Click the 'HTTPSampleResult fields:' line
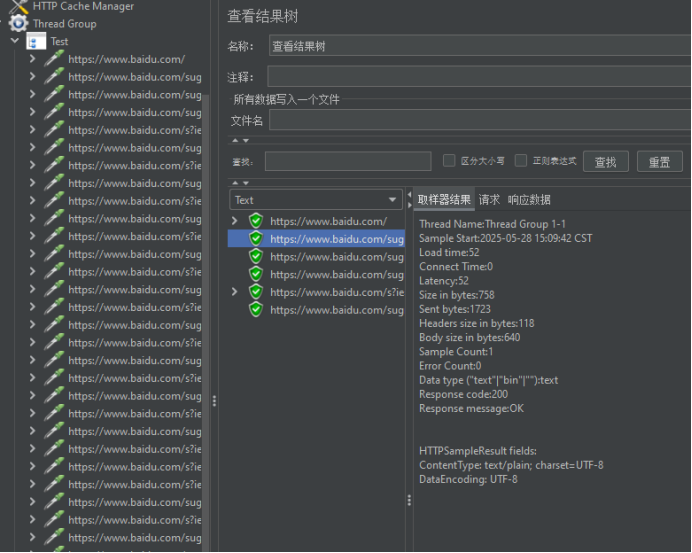 tap(478, 451)
